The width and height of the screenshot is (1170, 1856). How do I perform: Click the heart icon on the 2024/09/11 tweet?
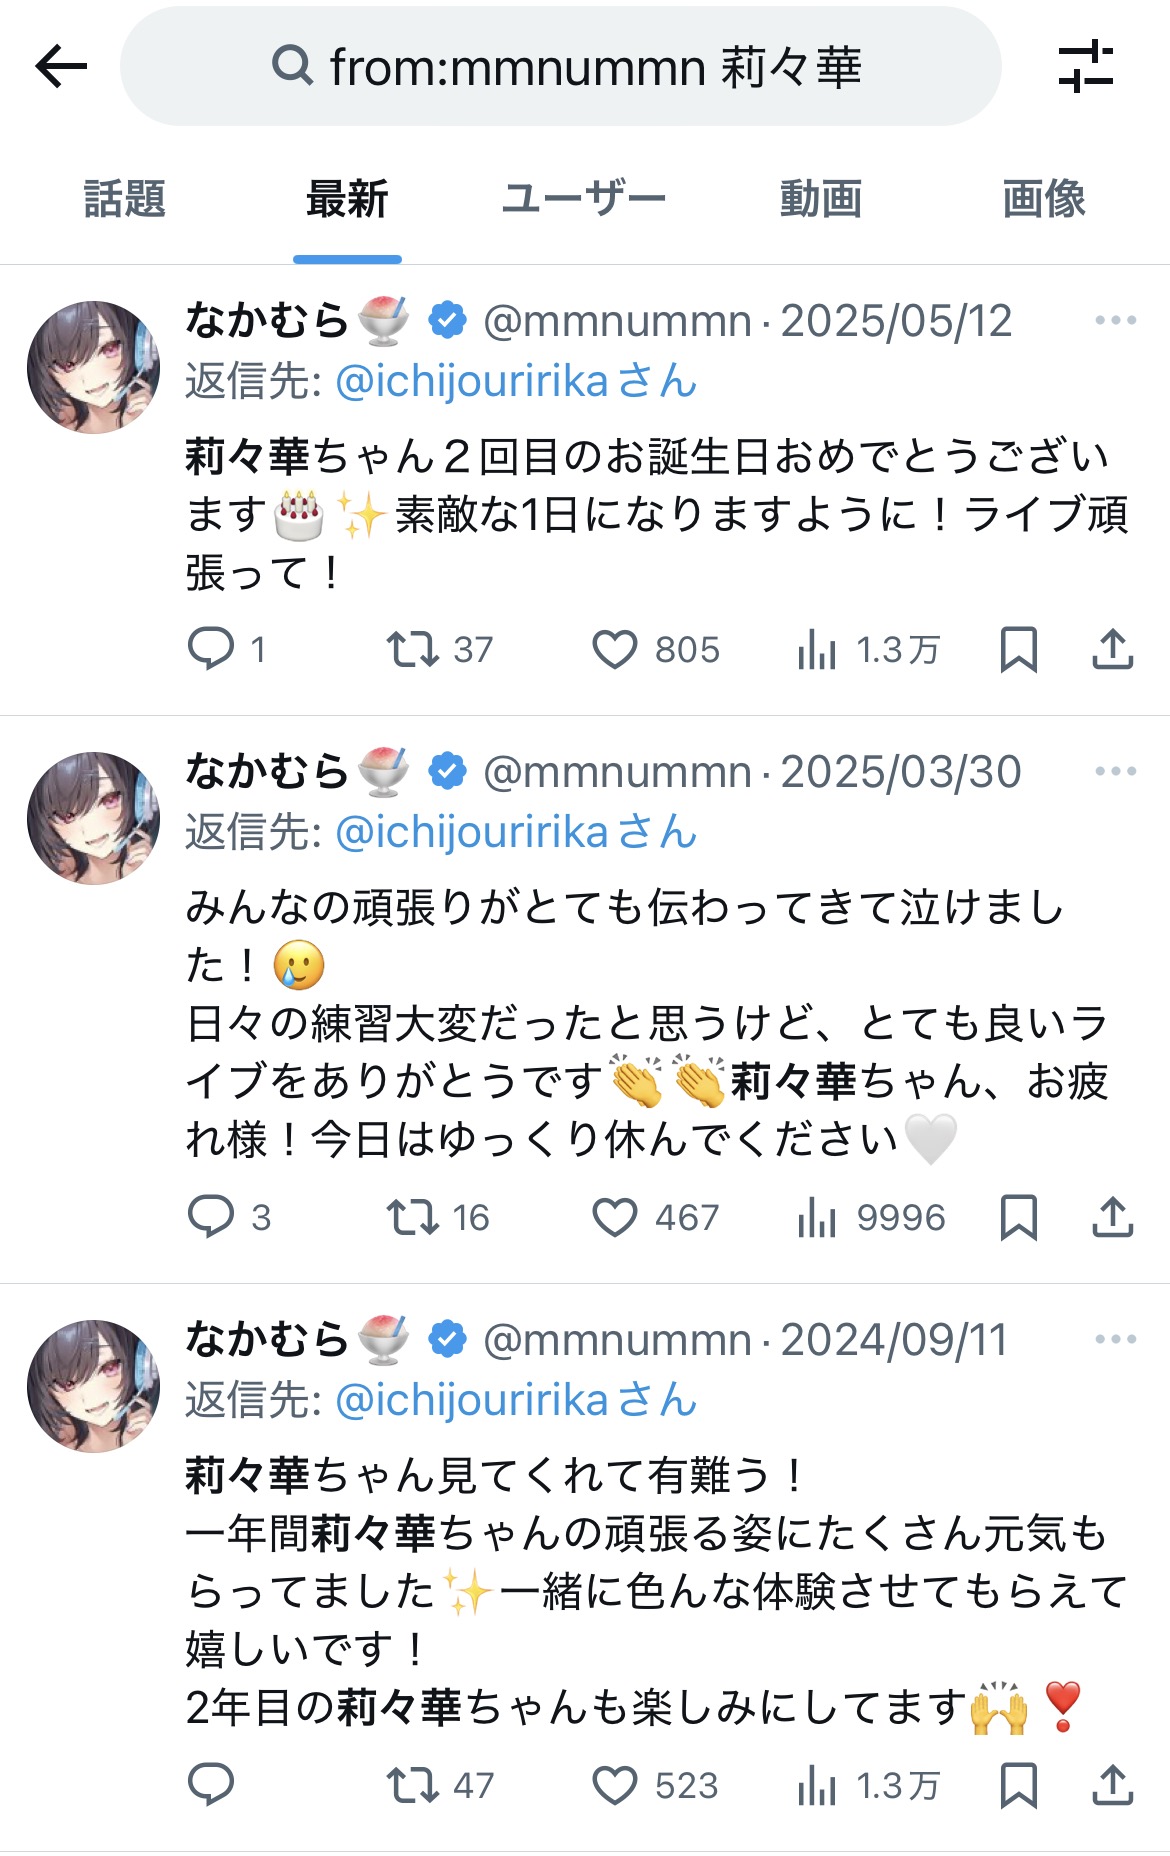click(615, 1785)
